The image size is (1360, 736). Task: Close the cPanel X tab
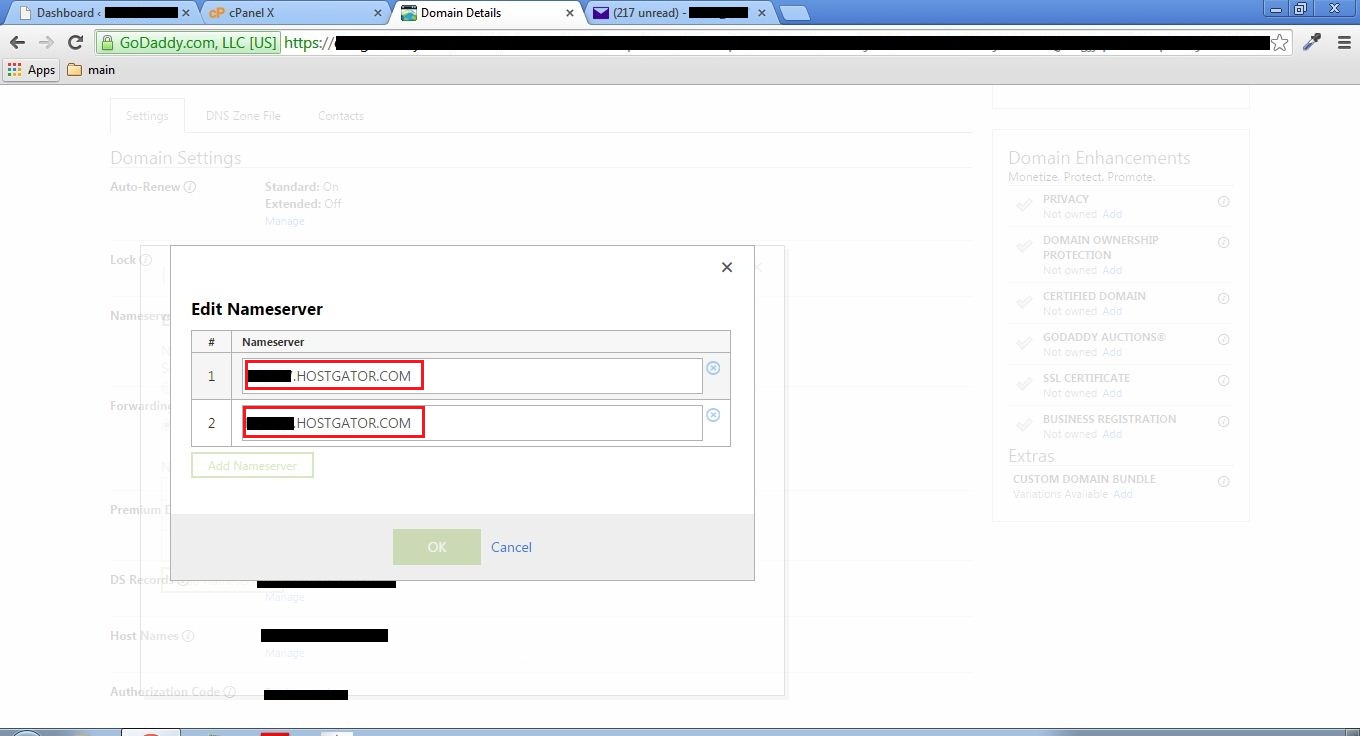[x=377, y=13]
